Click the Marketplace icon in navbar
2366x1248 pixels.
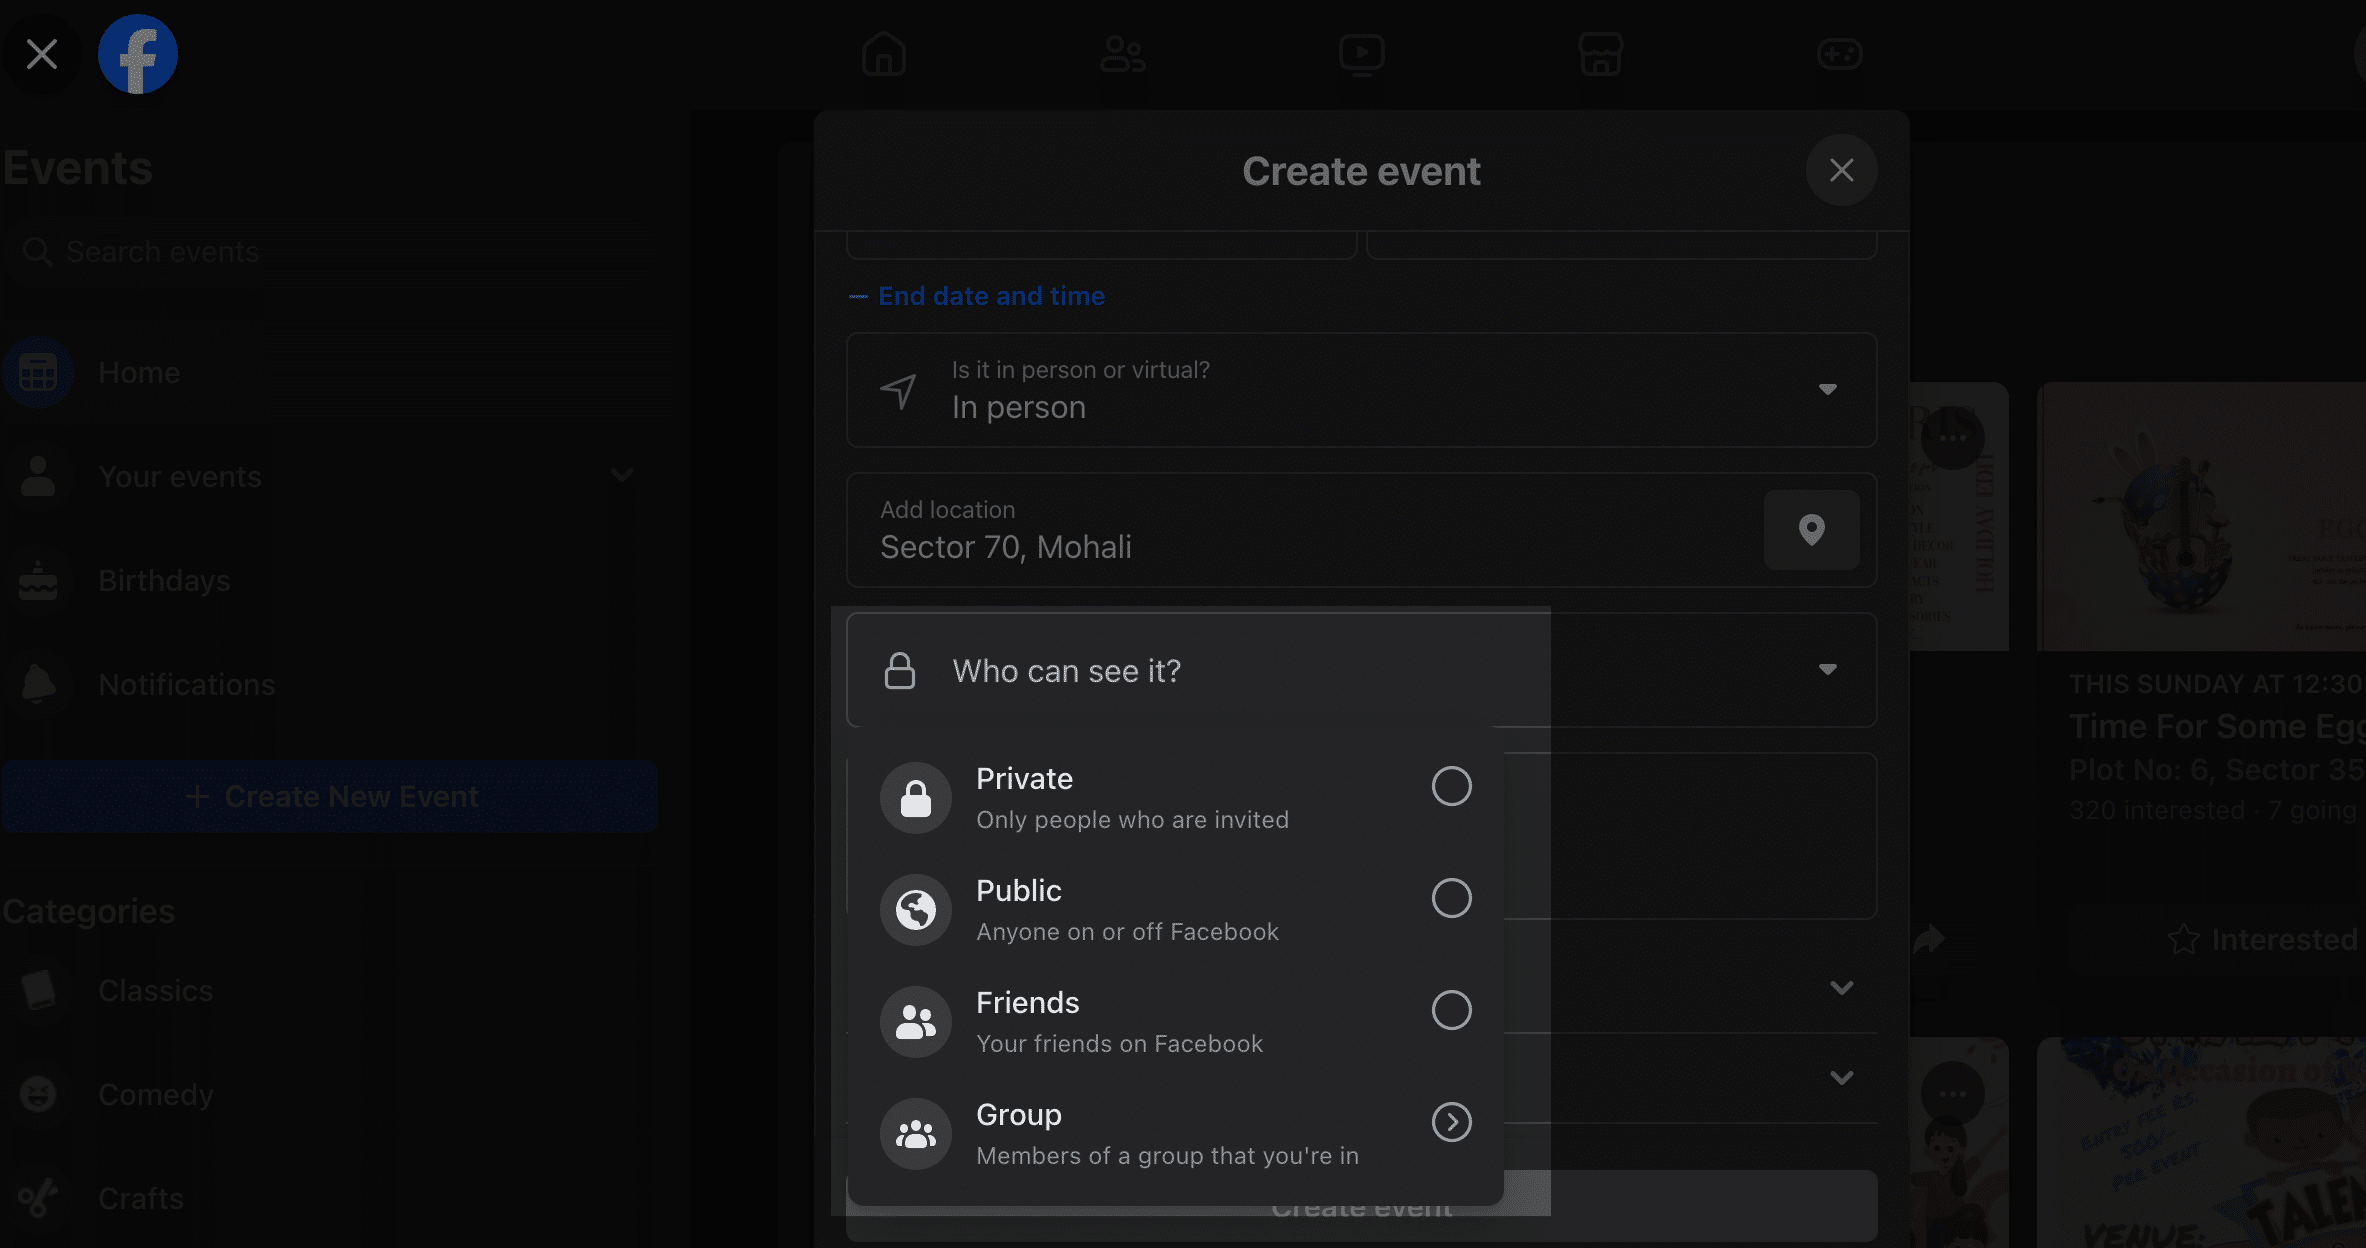coord(1599,55)
